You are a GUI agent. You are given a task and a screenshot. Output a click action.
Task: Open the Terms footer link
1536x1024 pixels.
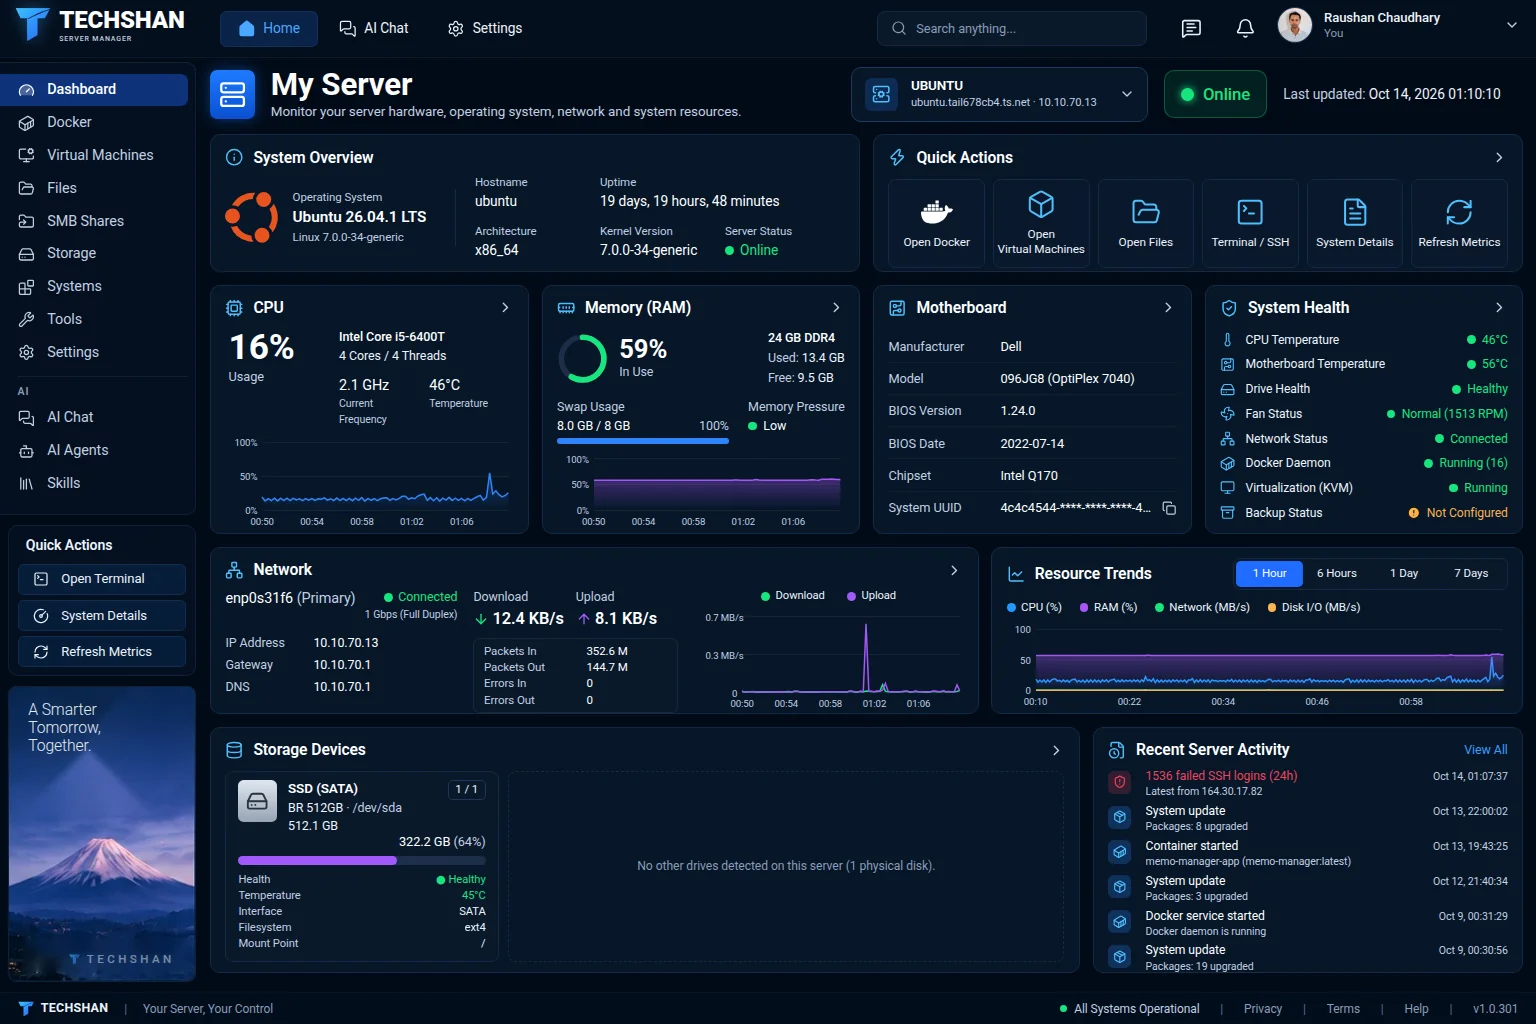coord(1342,1009)
